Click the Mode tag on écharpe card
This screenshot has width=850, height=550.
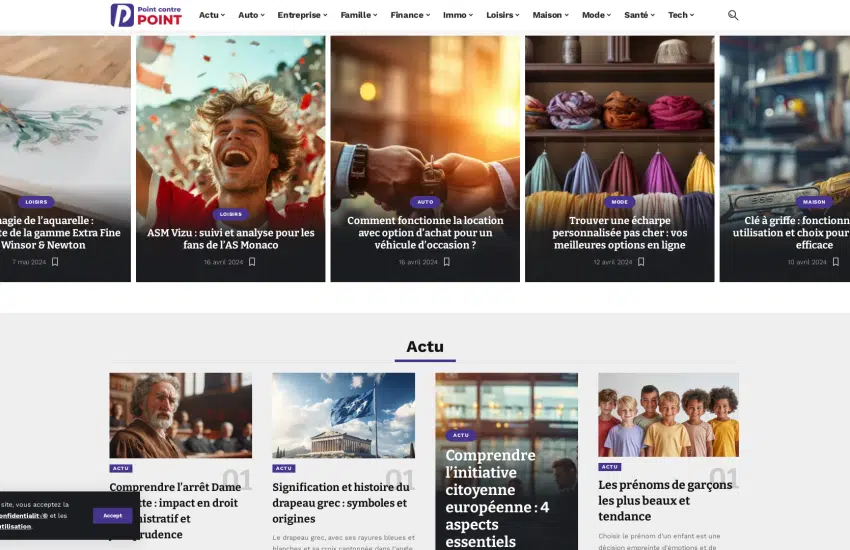coord(620,202)
